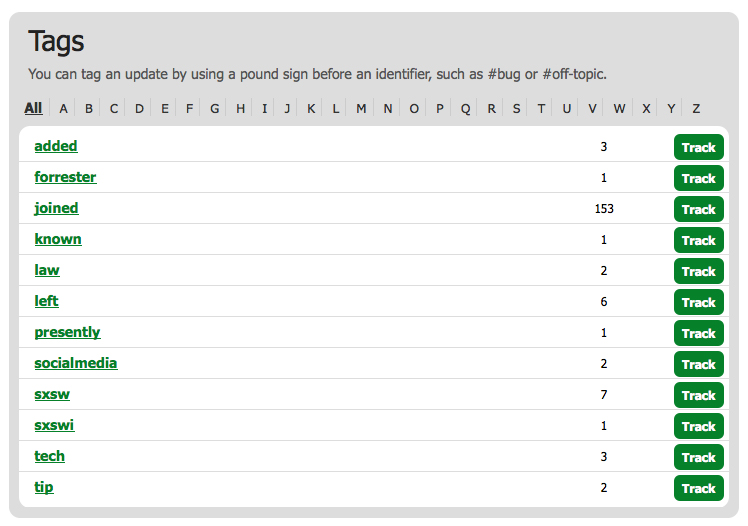The height and width of the screenshot is (526, 748).
Task: Track the 'joined' tag
Action: [698, 209]
